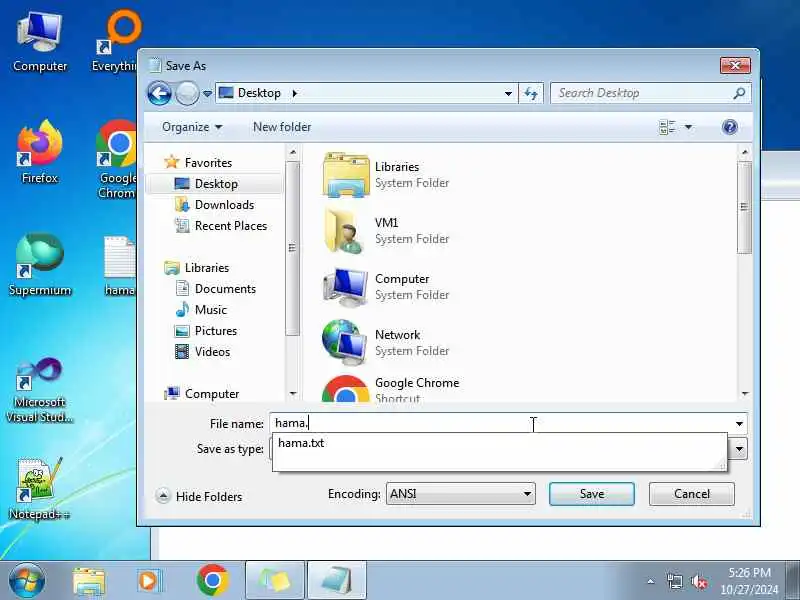This screenshot has height=600, width=800.
Task: Click the Forward navigation arrow button
Action: (x=187, y=93)
